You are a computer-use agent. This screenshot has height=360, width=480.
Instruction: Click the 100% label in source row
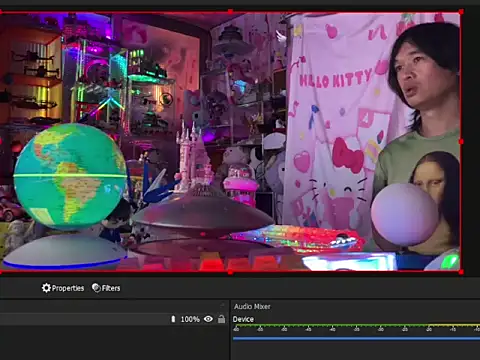[x=190, y=319]
